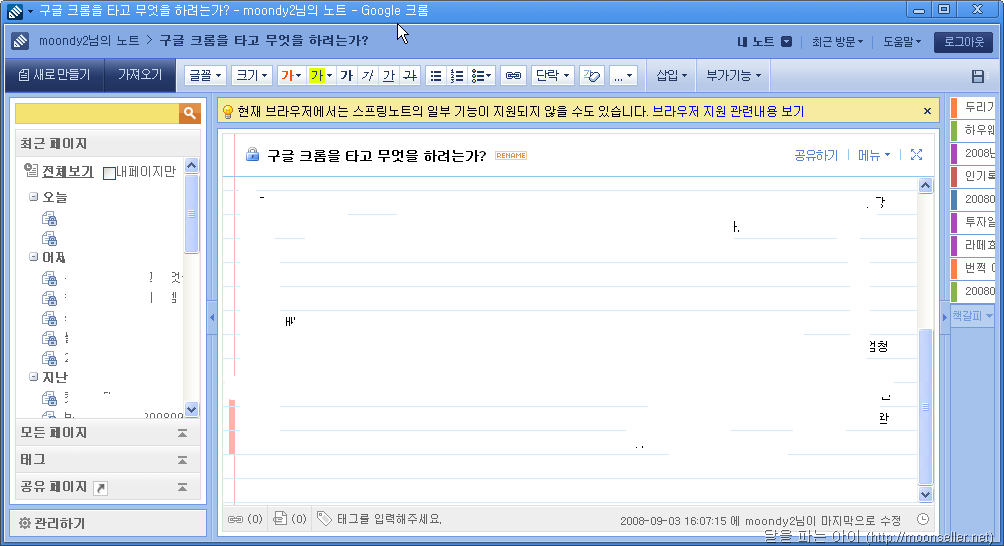Click the 가져오기 import button

pyautogui.click(x=140, y=75)
